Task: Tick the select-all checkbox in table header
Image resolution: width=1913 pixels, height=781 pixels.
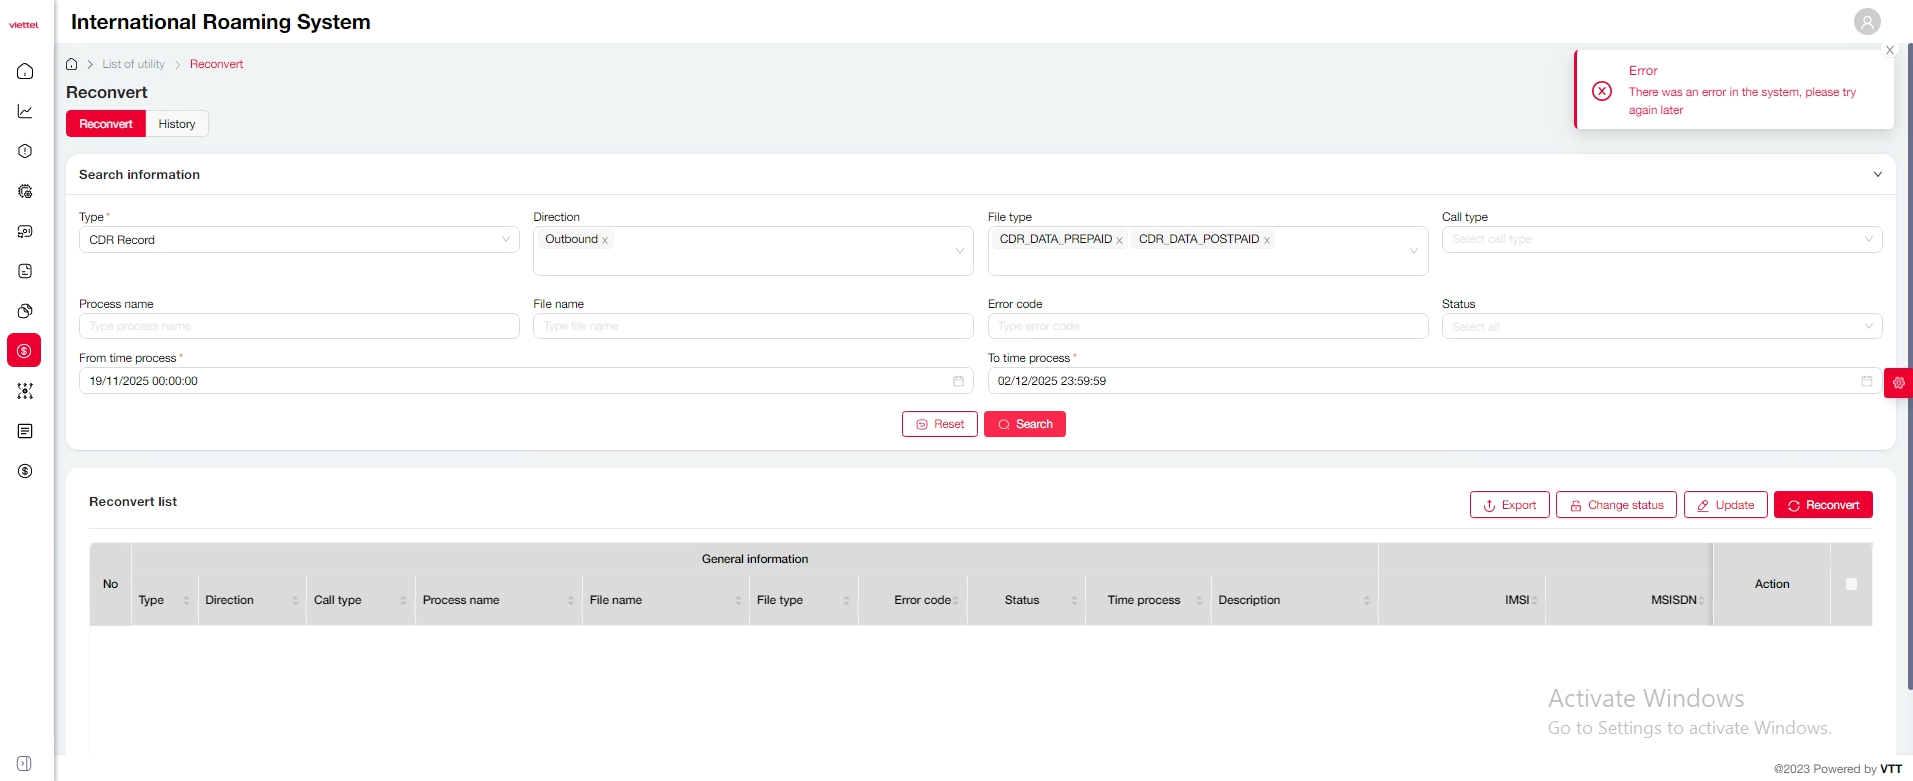Action: [1851, 584]
